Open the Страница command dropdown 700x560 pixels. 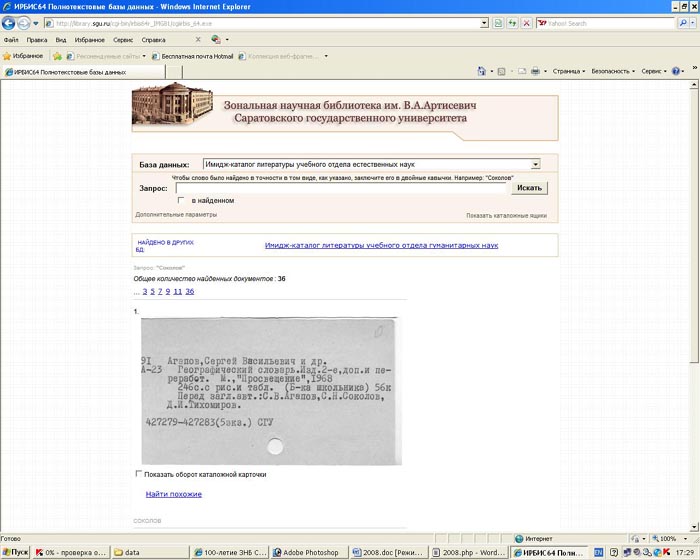pos(568,71)
